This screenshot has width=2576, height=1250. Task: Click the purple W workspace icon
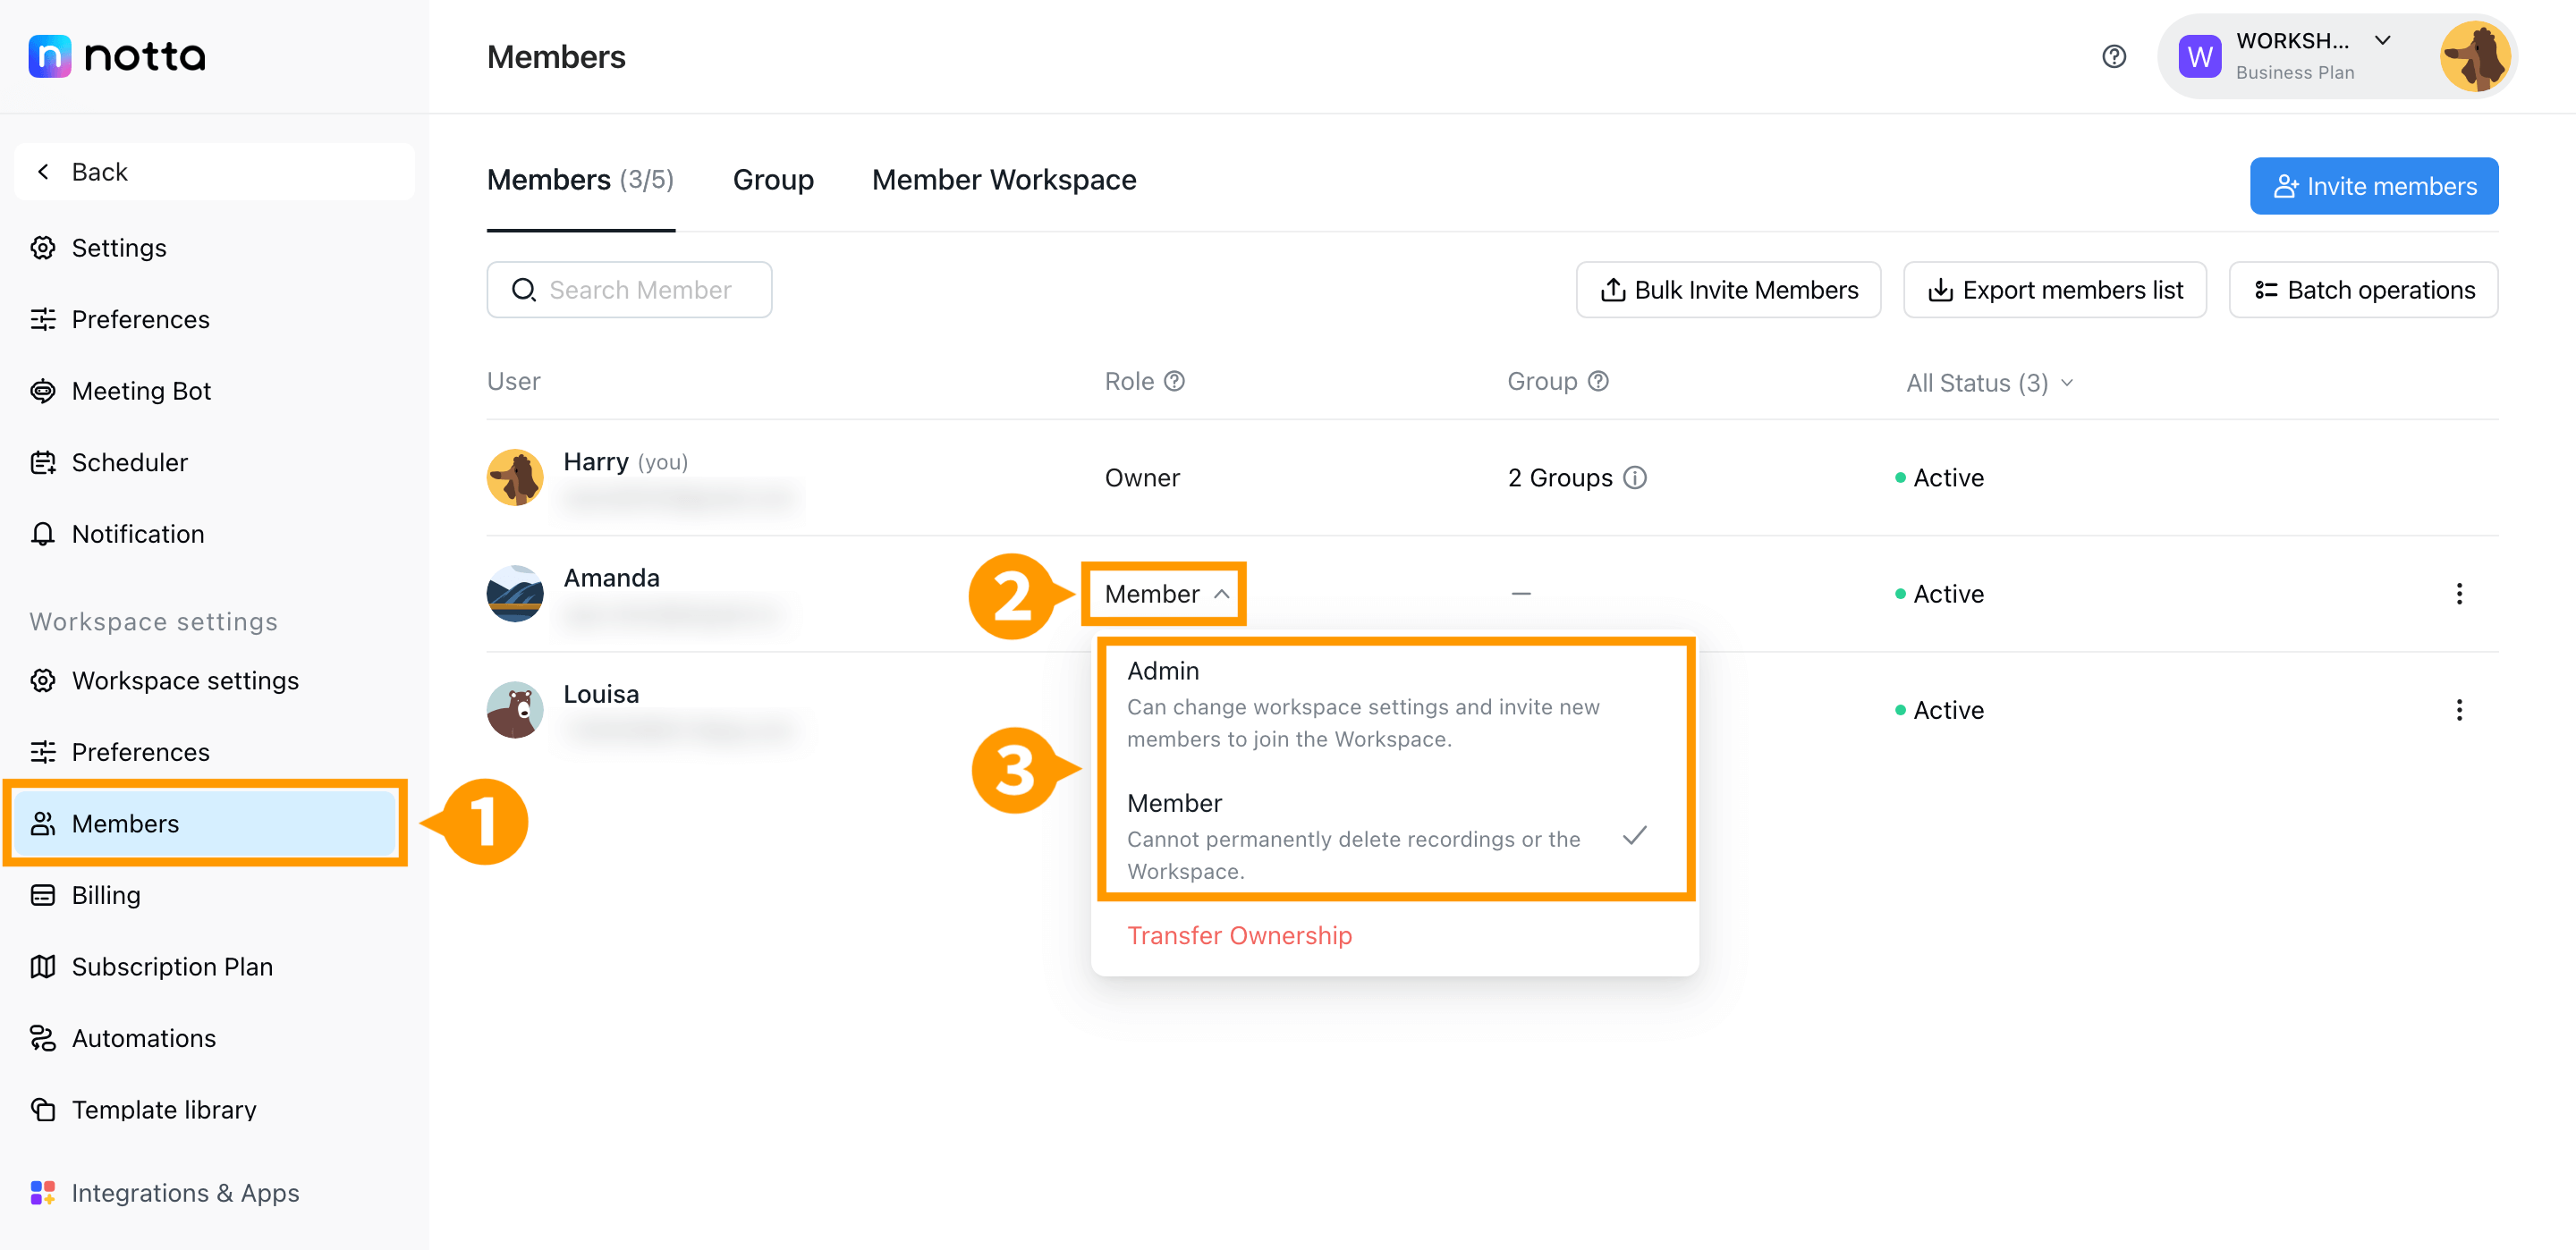point(2199,57)
